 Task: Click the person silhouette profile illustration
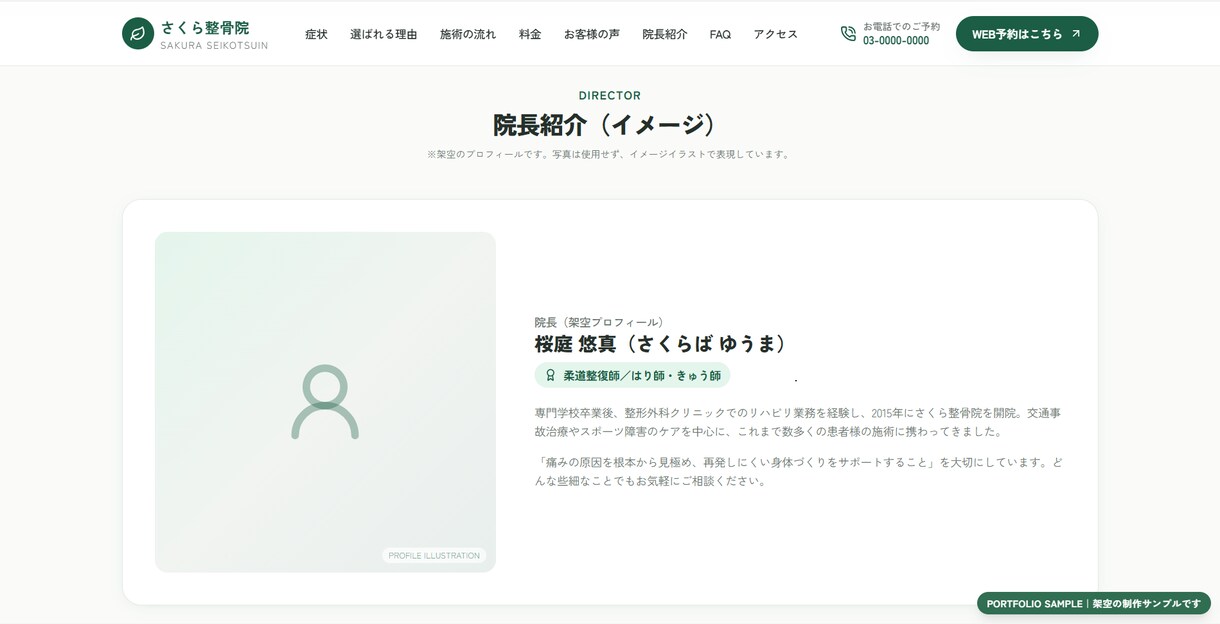(325, 402)
